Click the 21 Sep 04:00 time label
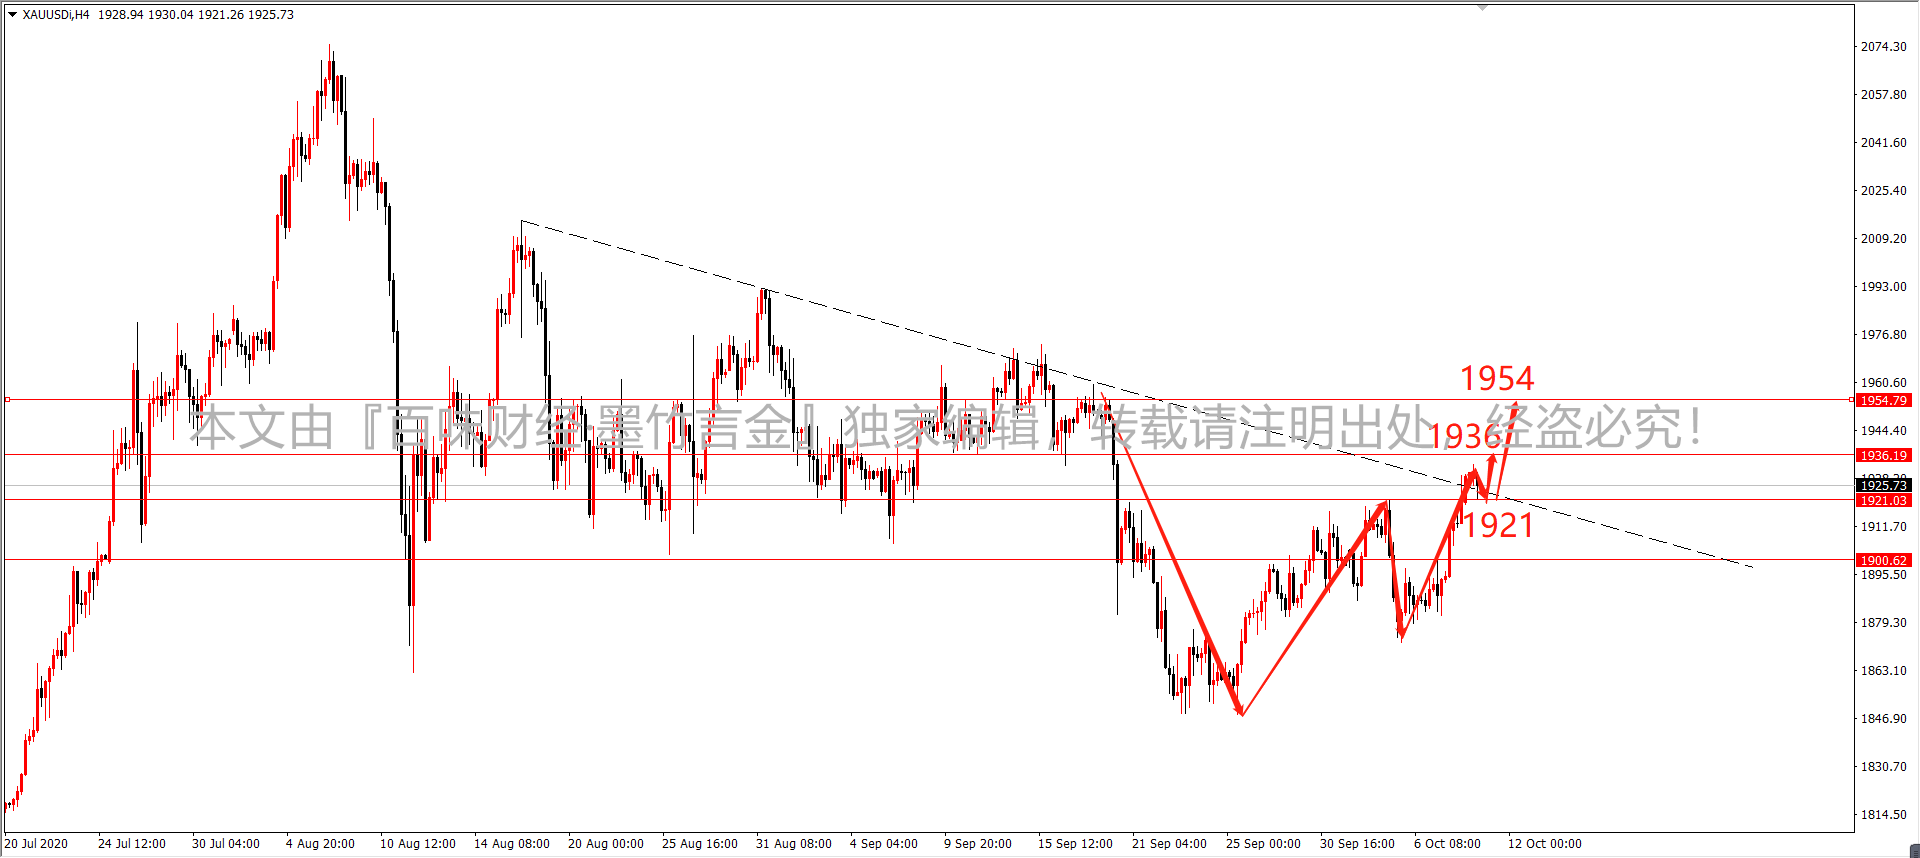1920x858 pixels. 1170,844
